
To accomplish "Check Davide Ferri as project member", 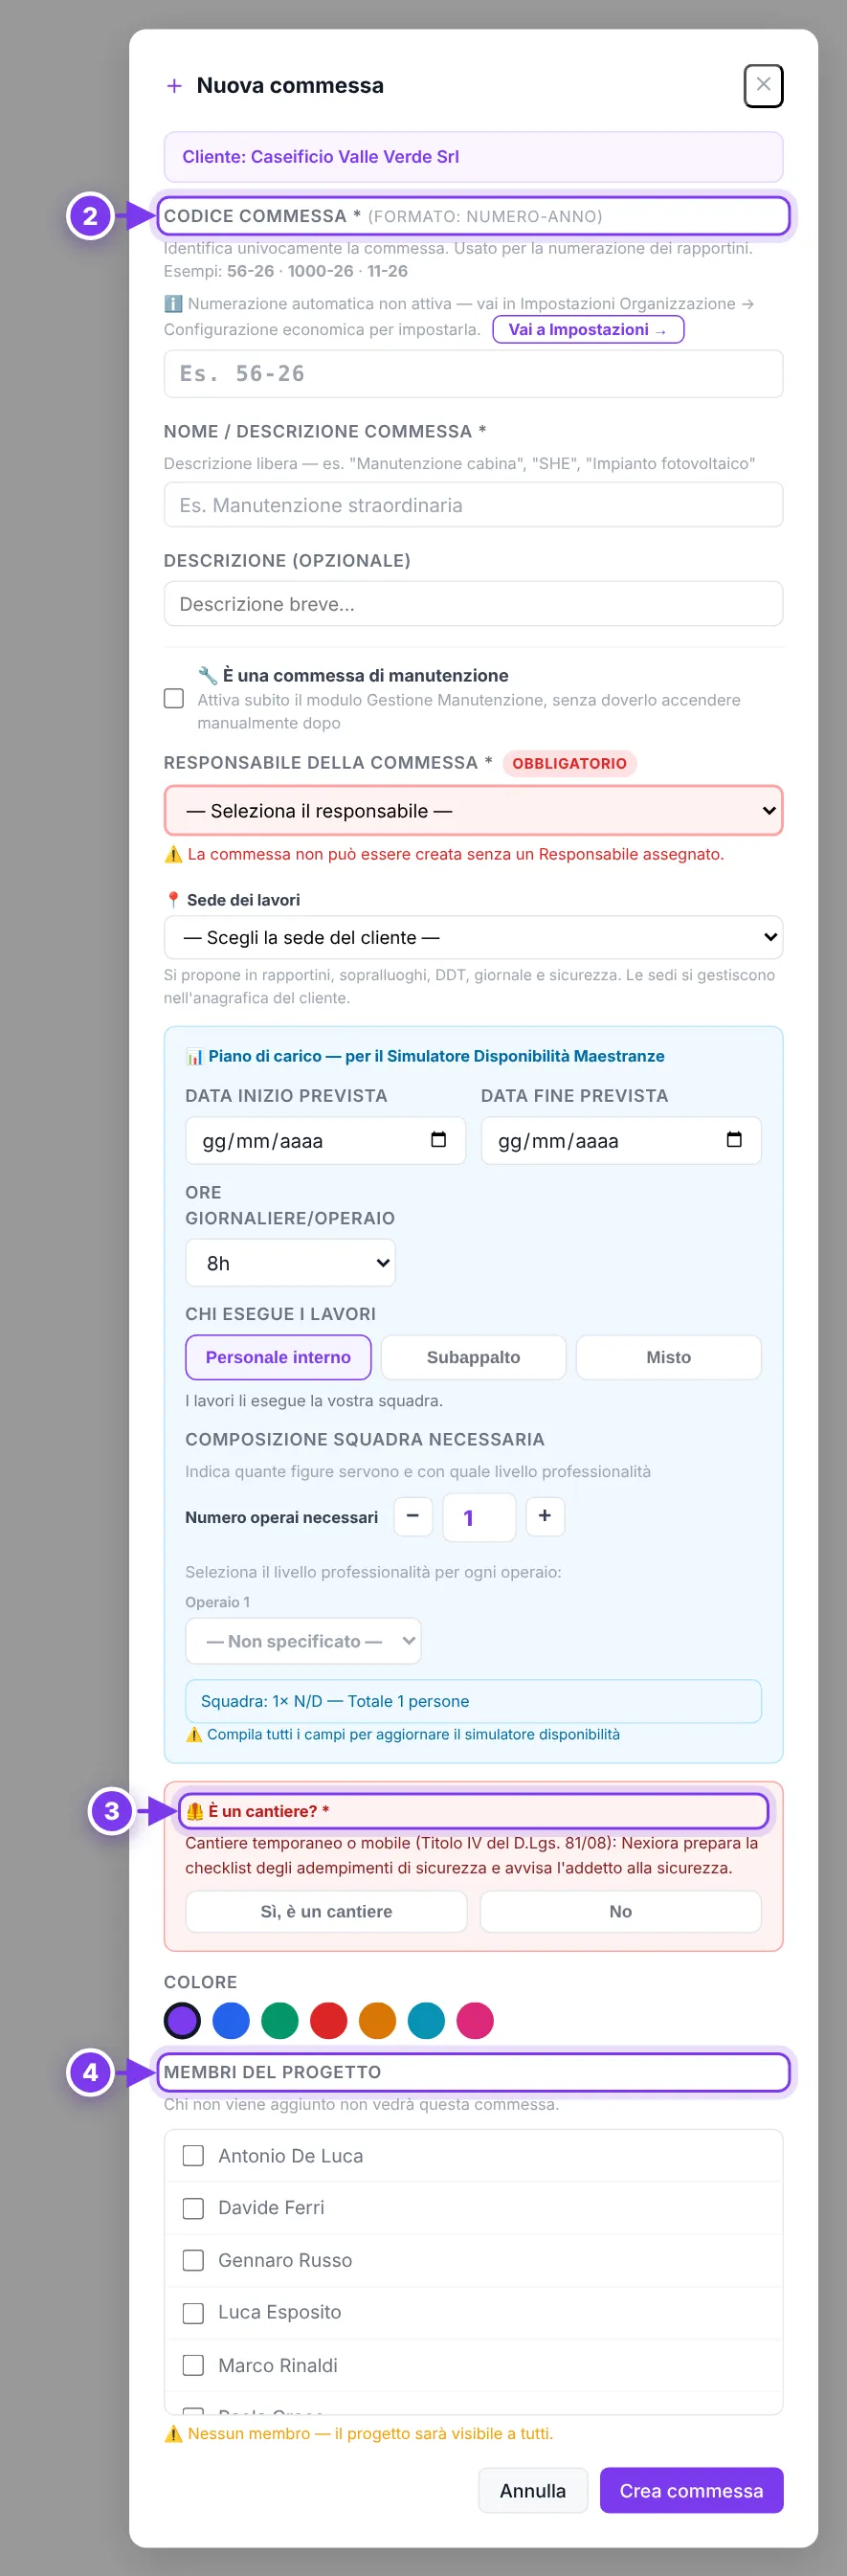I will [193, 2207].
